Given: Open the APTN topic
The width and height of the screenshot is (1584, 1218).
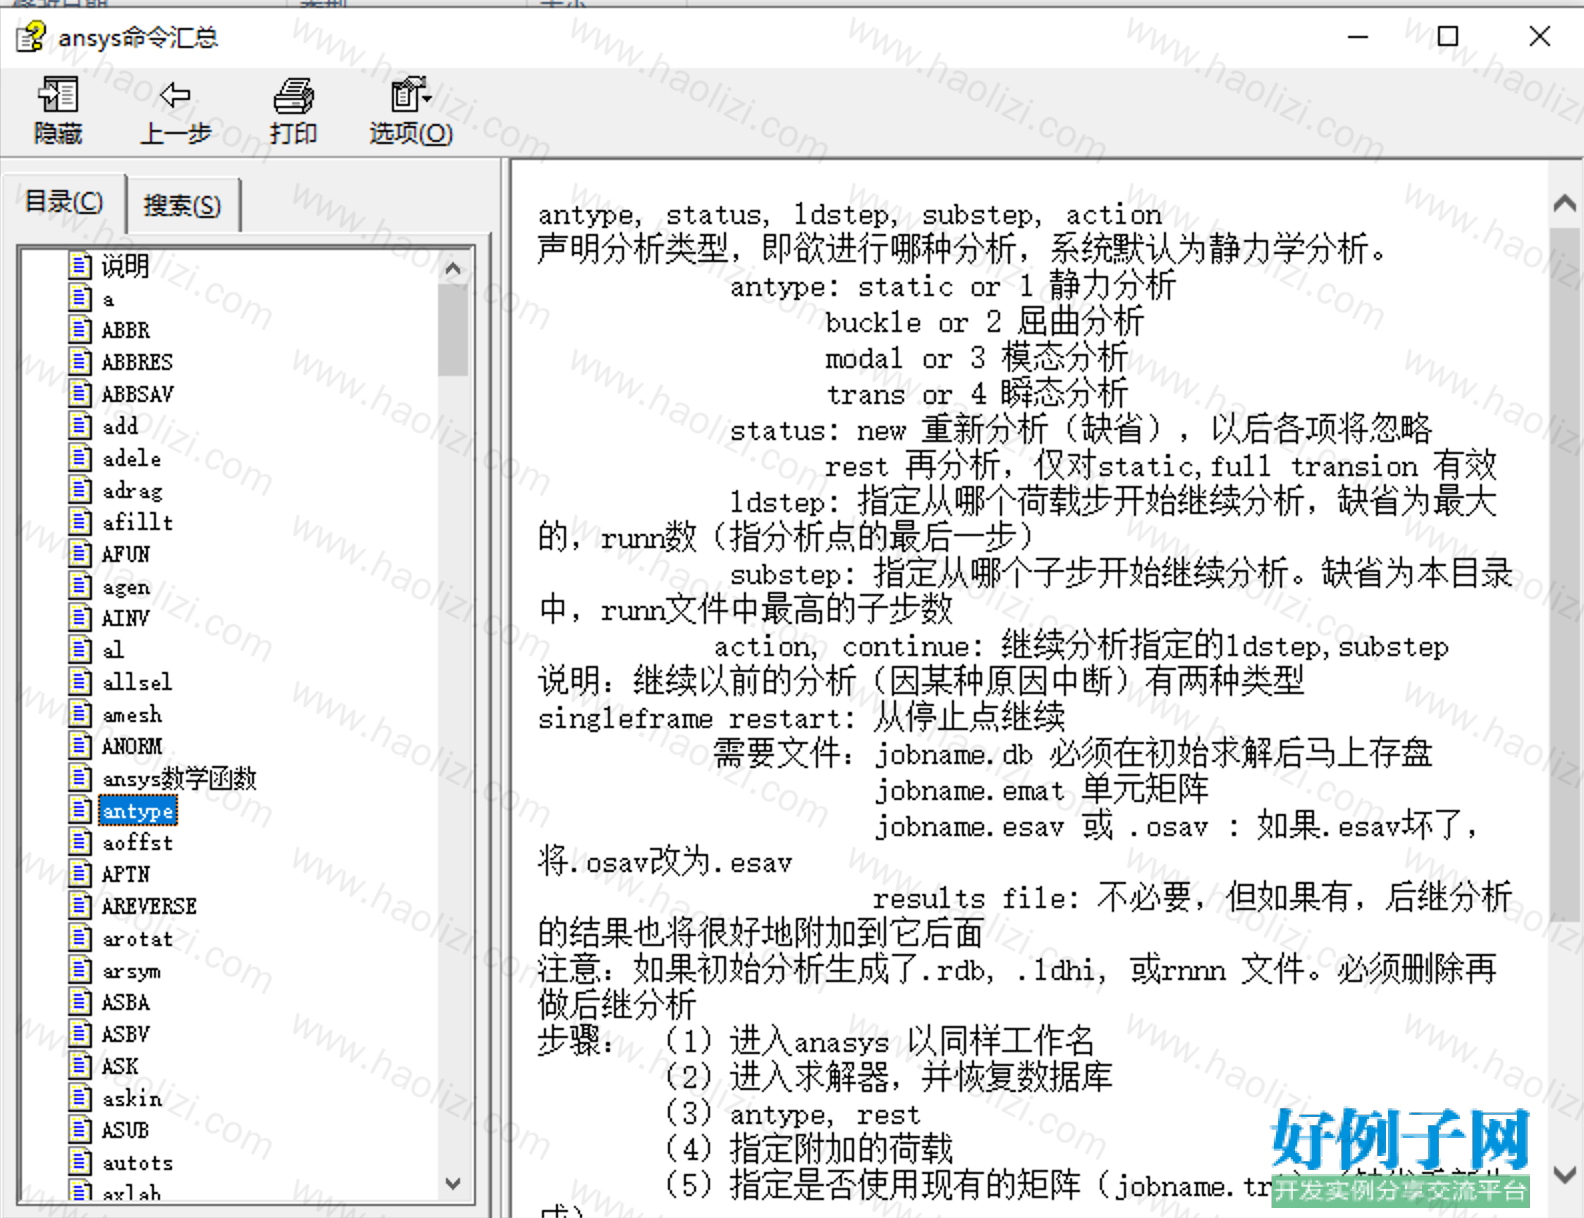Looking at the screenshot, I should coord(125,874).
